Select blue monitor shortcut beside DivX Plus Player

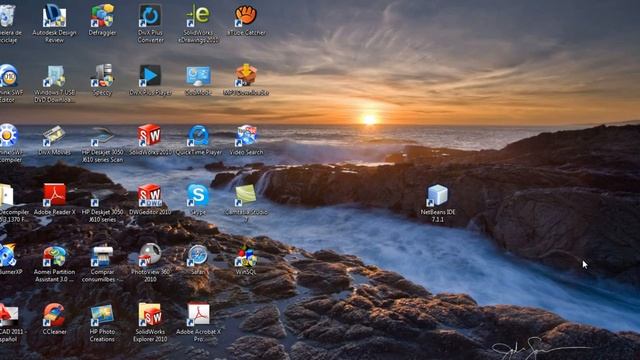(198, 76)
